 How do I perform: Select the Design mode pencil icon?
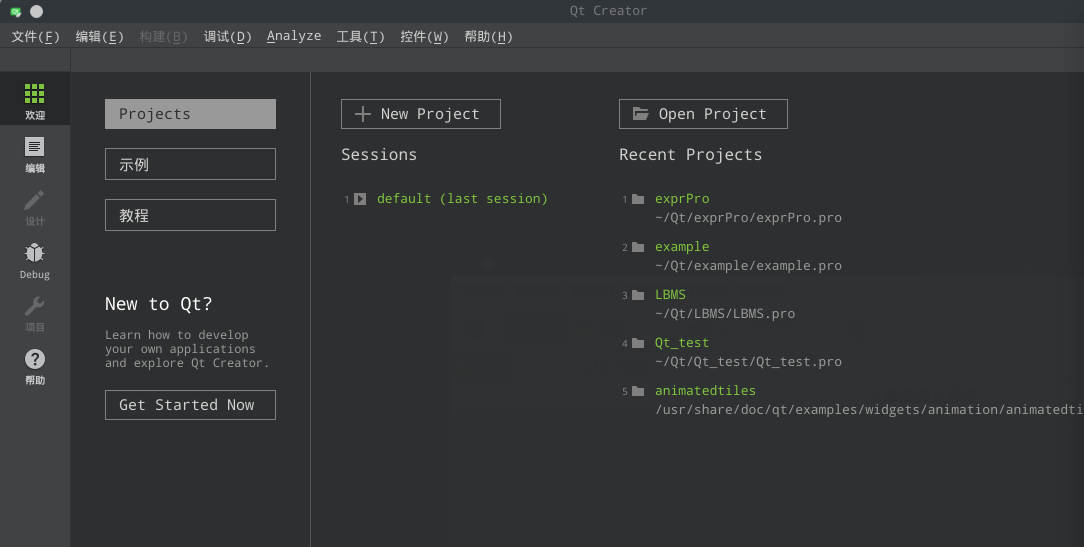pos(34,201)
